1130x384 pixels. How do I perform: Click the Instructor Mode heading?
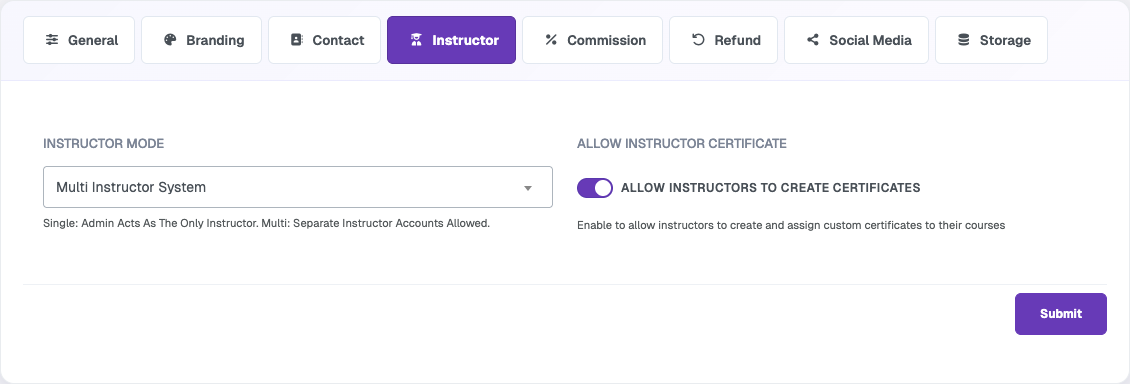(x=104, y=144)
